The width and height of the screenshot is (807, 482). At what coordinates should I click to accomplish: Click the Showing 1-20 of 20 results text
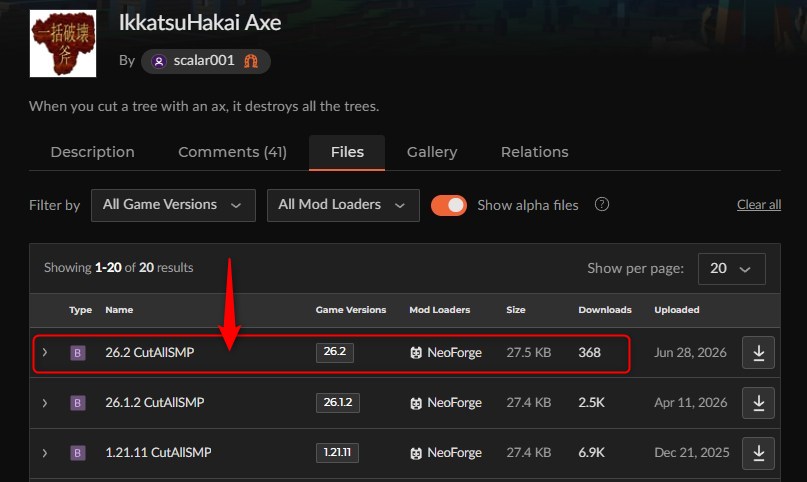tap(118, 267)
